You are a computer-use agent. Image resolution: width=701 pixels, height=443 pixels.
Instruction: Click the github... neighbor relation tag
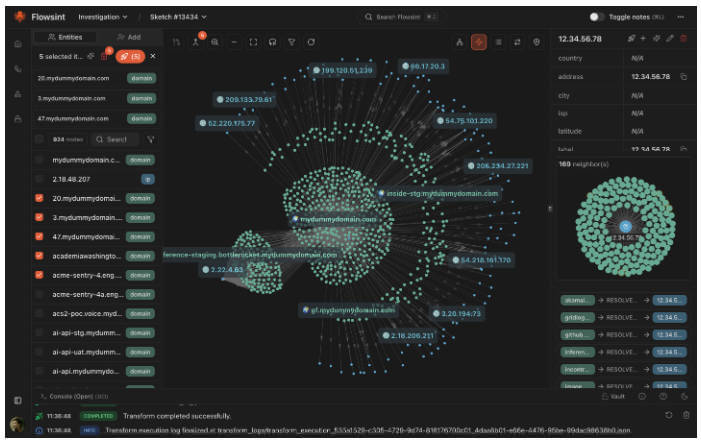[577, 335]
